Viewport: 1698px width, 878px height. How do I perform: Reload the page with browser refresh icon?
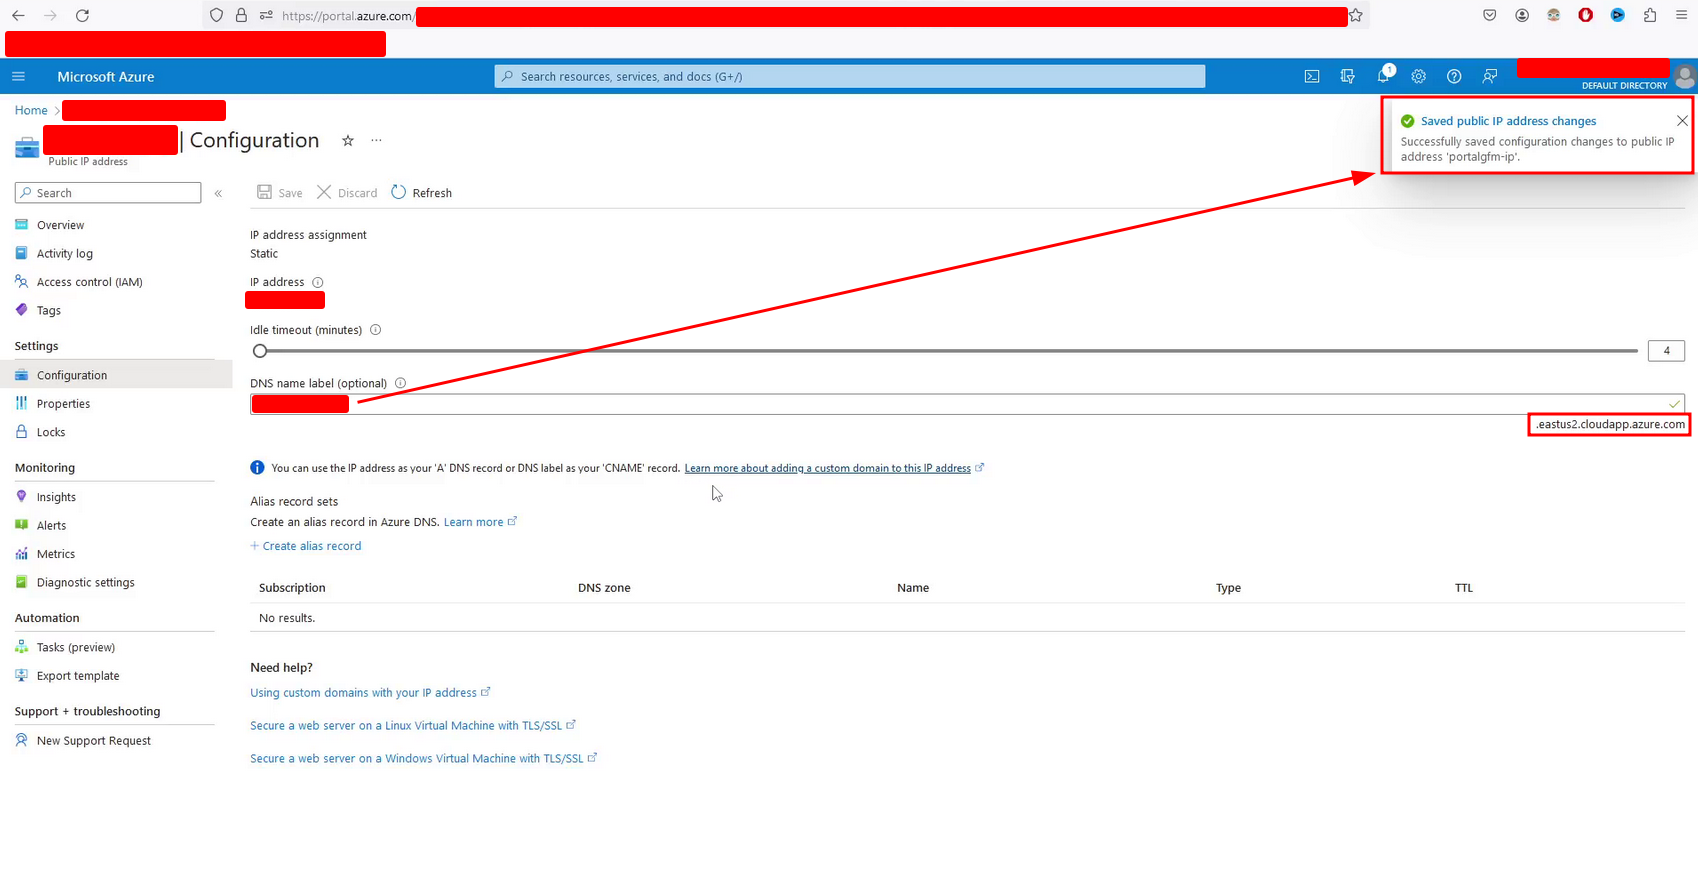82,15
